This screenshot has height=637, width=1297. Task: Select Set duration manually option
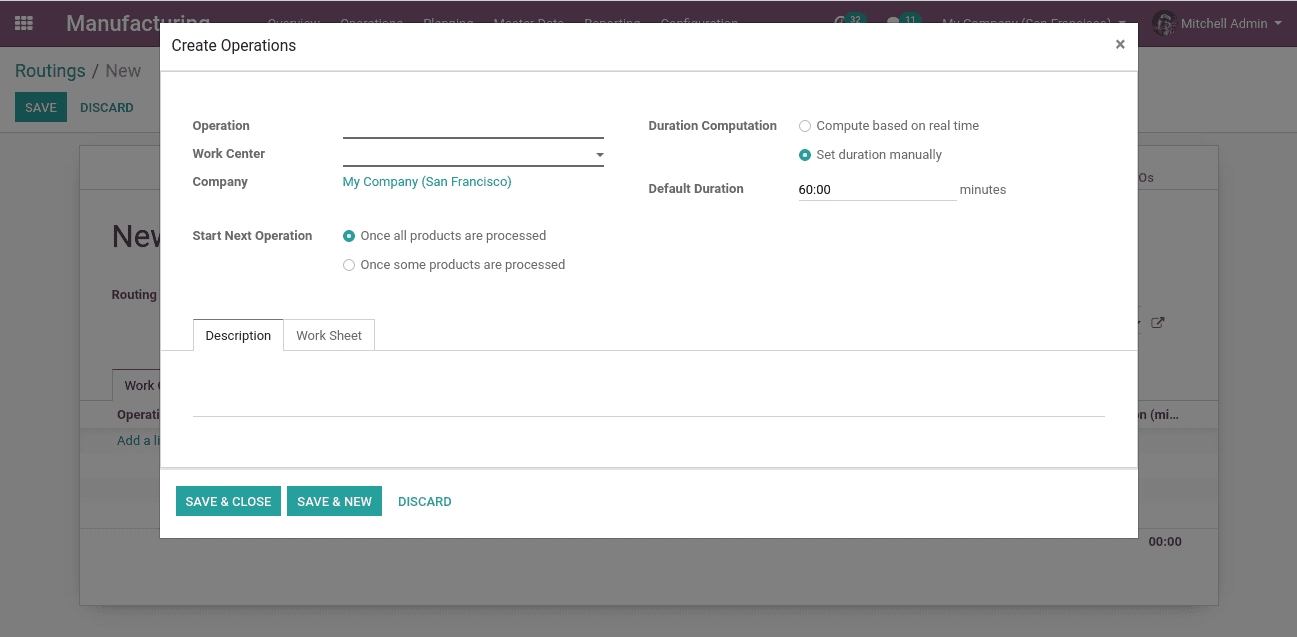[x=805, y=155]
